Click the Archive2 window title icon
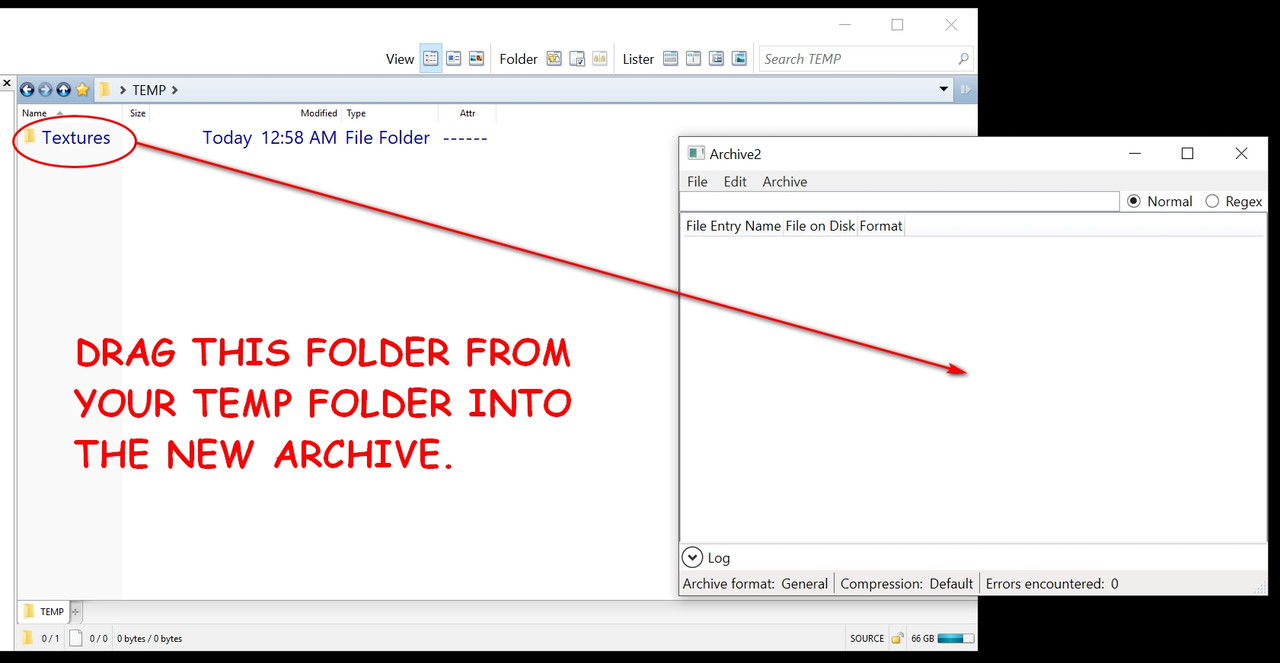Viewport: 1280px width, 663px height. click(696, 153)
